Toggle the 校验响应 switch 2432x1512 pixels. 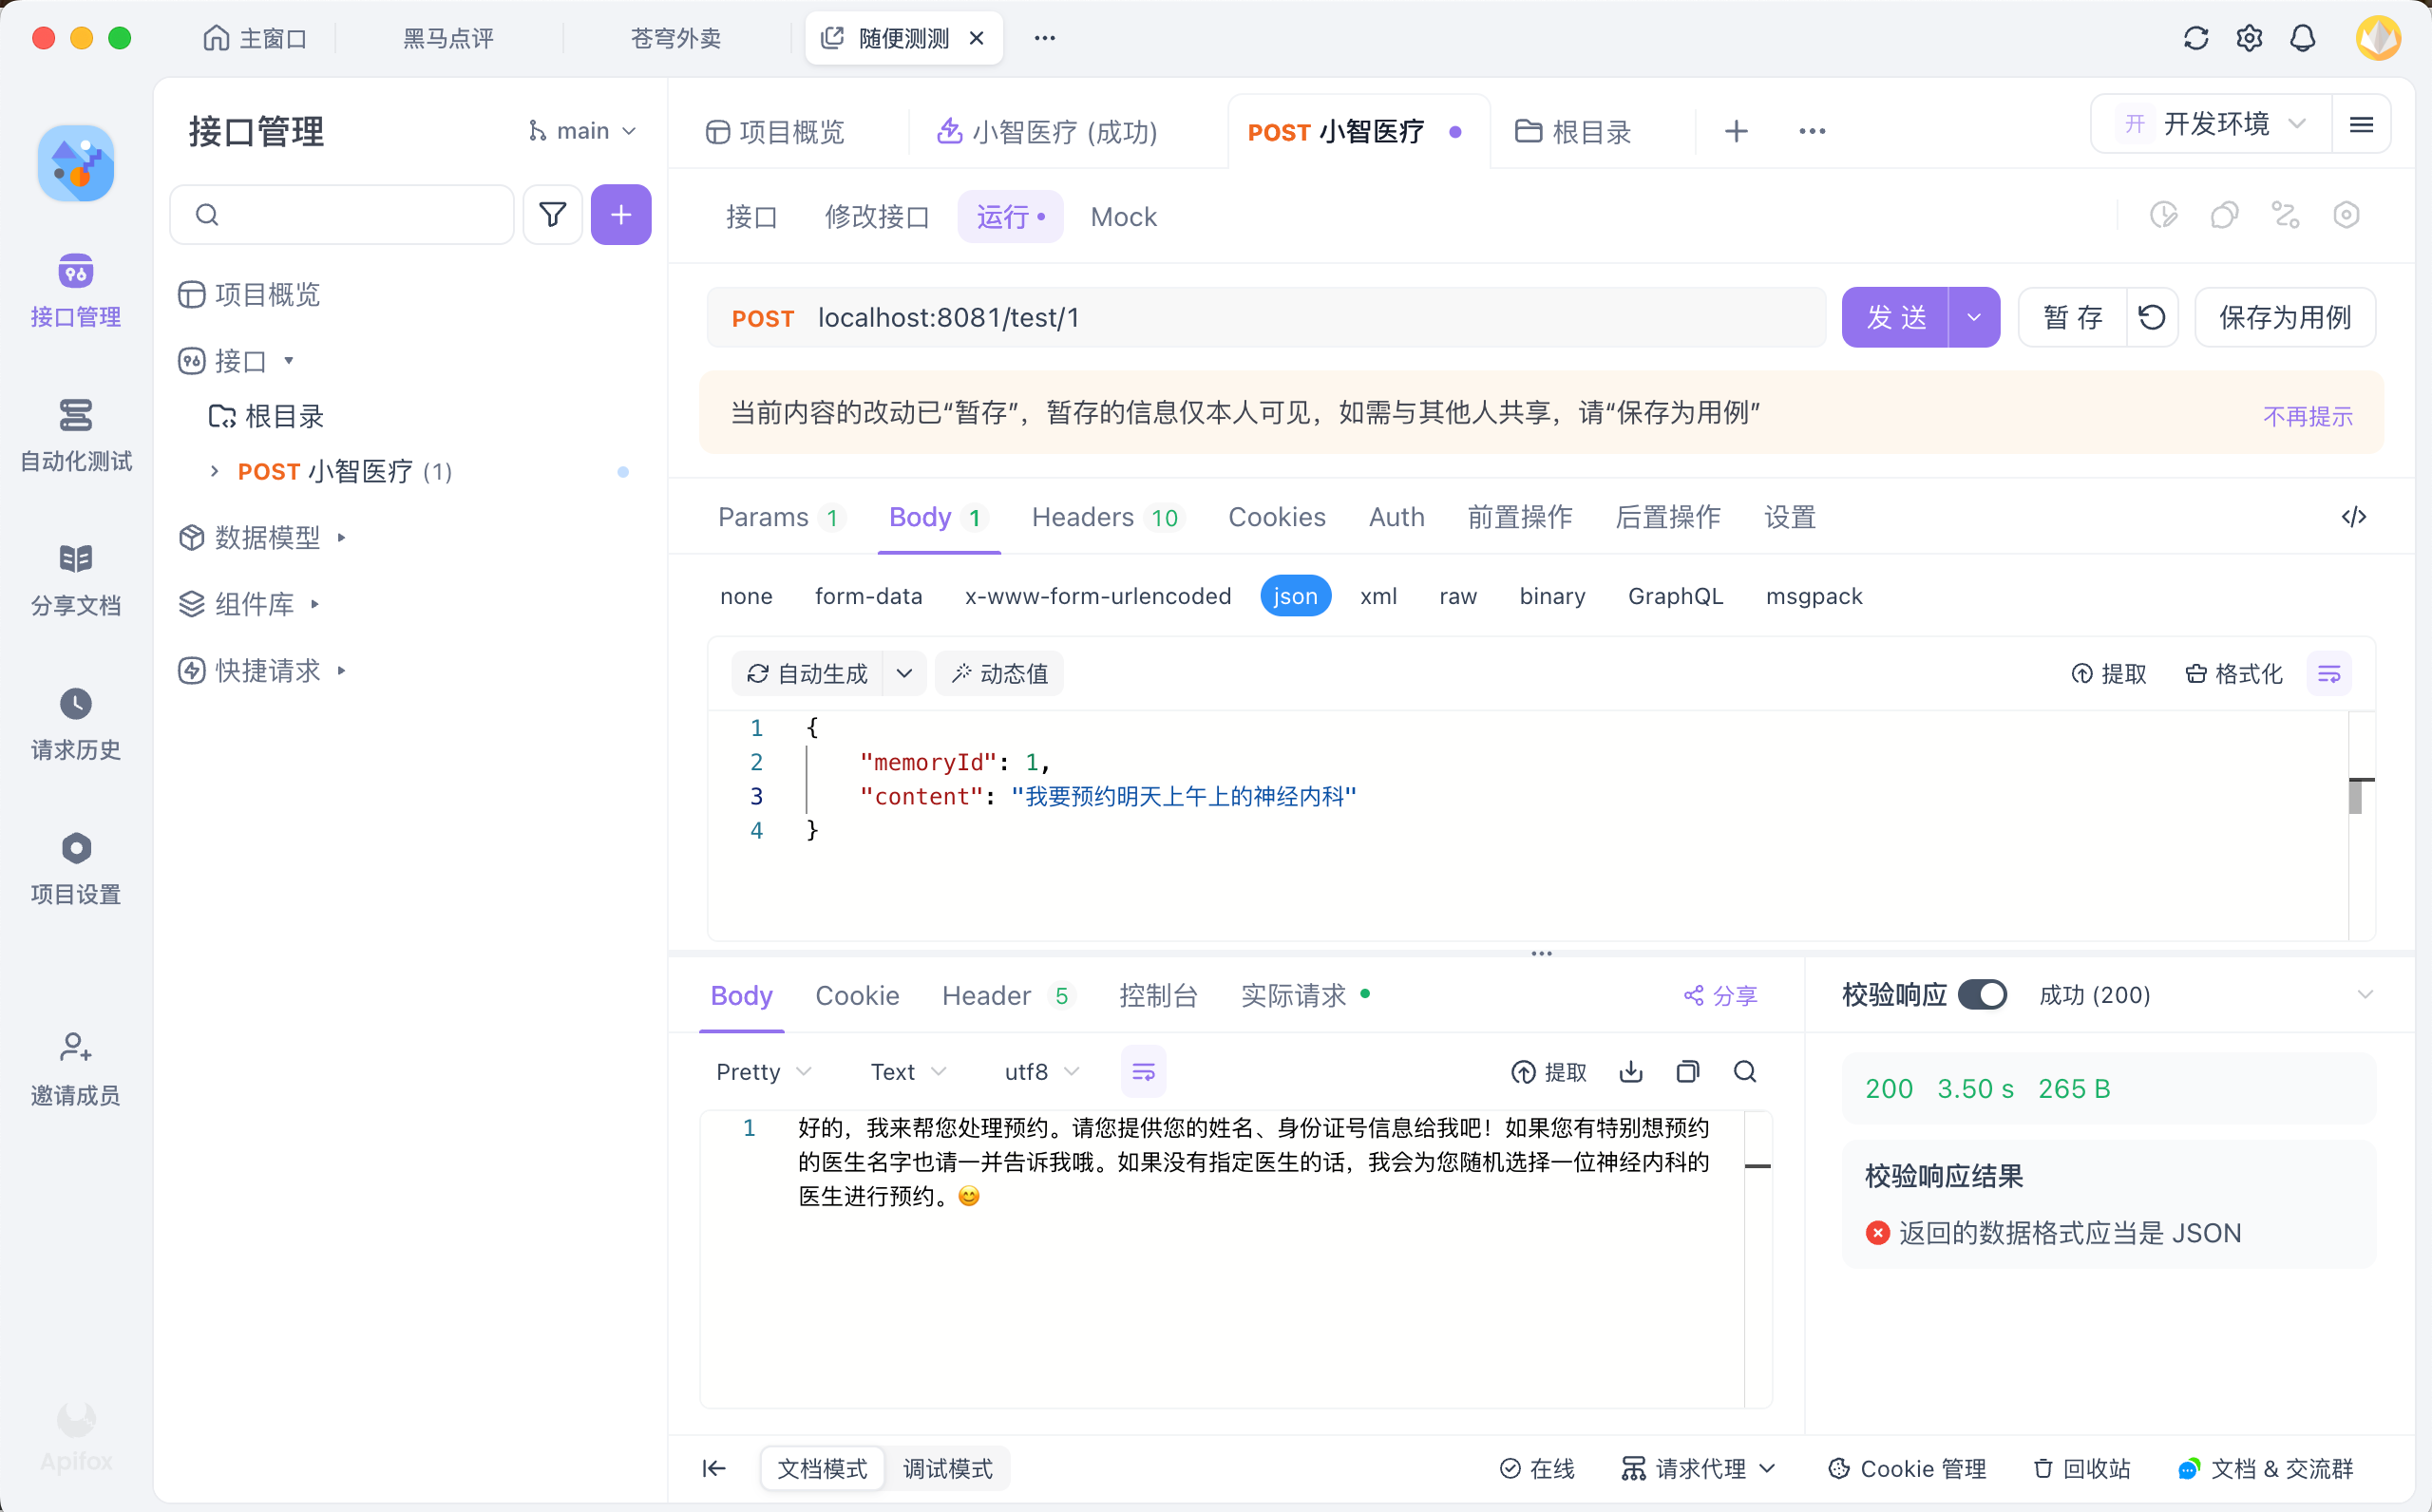(1982, 995)
